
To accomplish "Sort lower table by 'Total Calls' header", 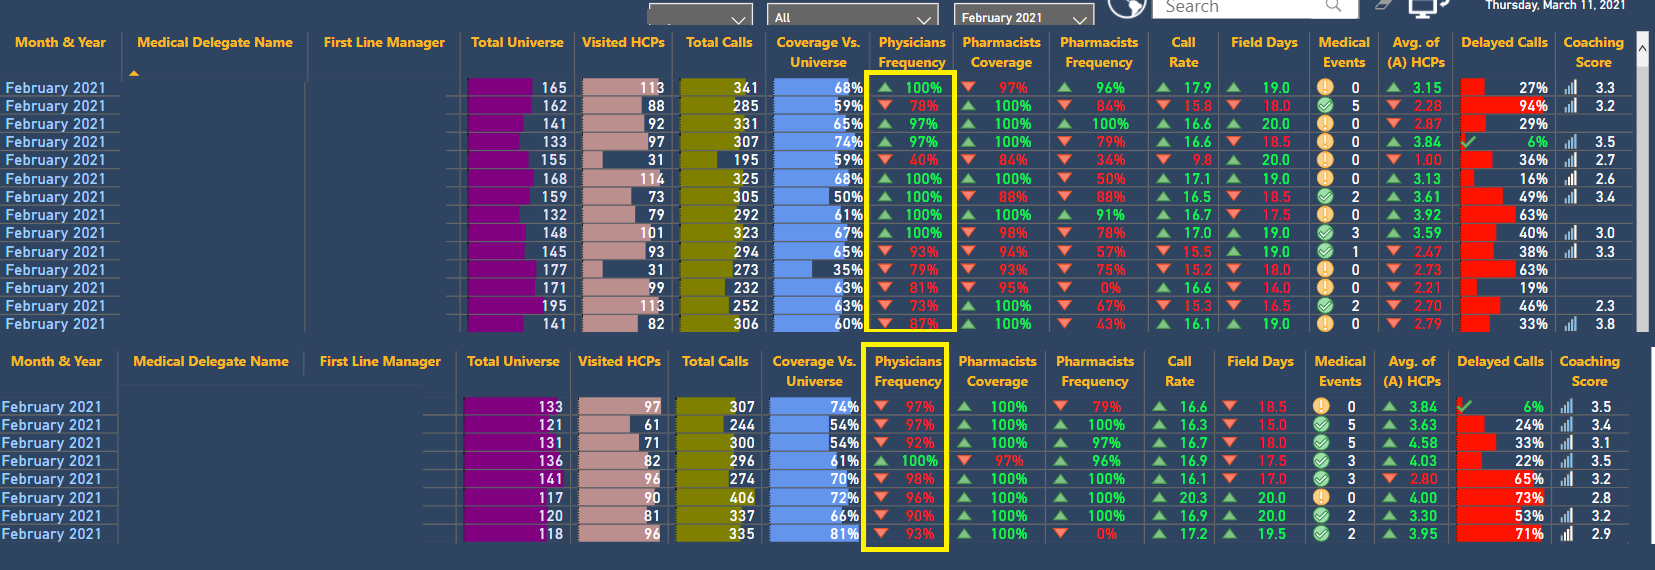I will pyautogui.click(x=715, y=362).
